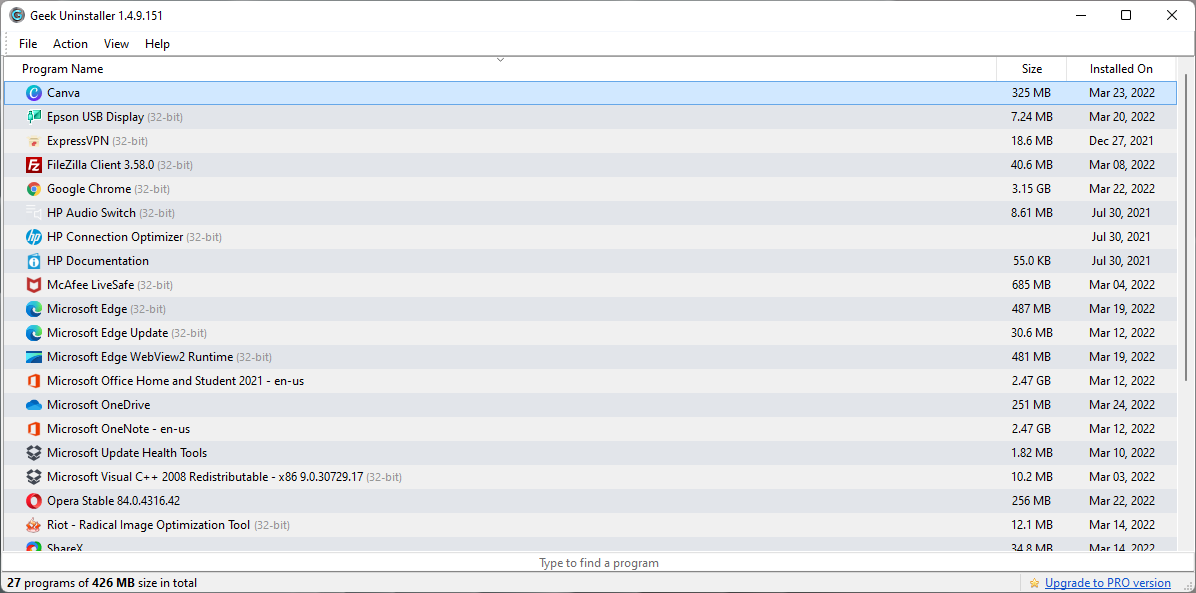This screenshot has height=593, width=1196.
Task: Click the 27 programs status bar text
Action: point(101,583)
